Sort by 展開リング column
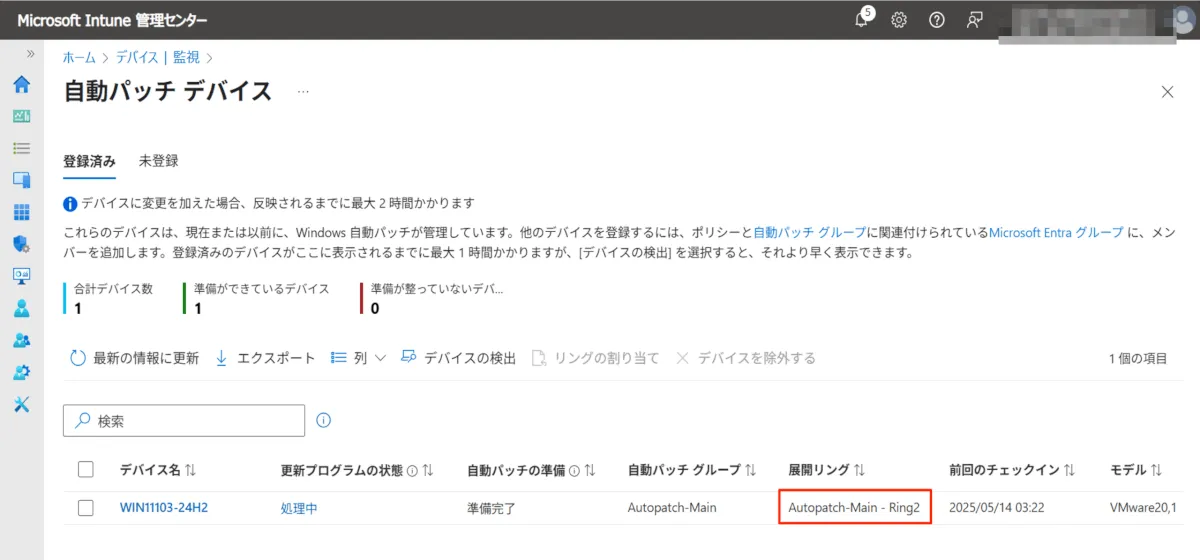The image size is (1200, 560). pos(827,469)
